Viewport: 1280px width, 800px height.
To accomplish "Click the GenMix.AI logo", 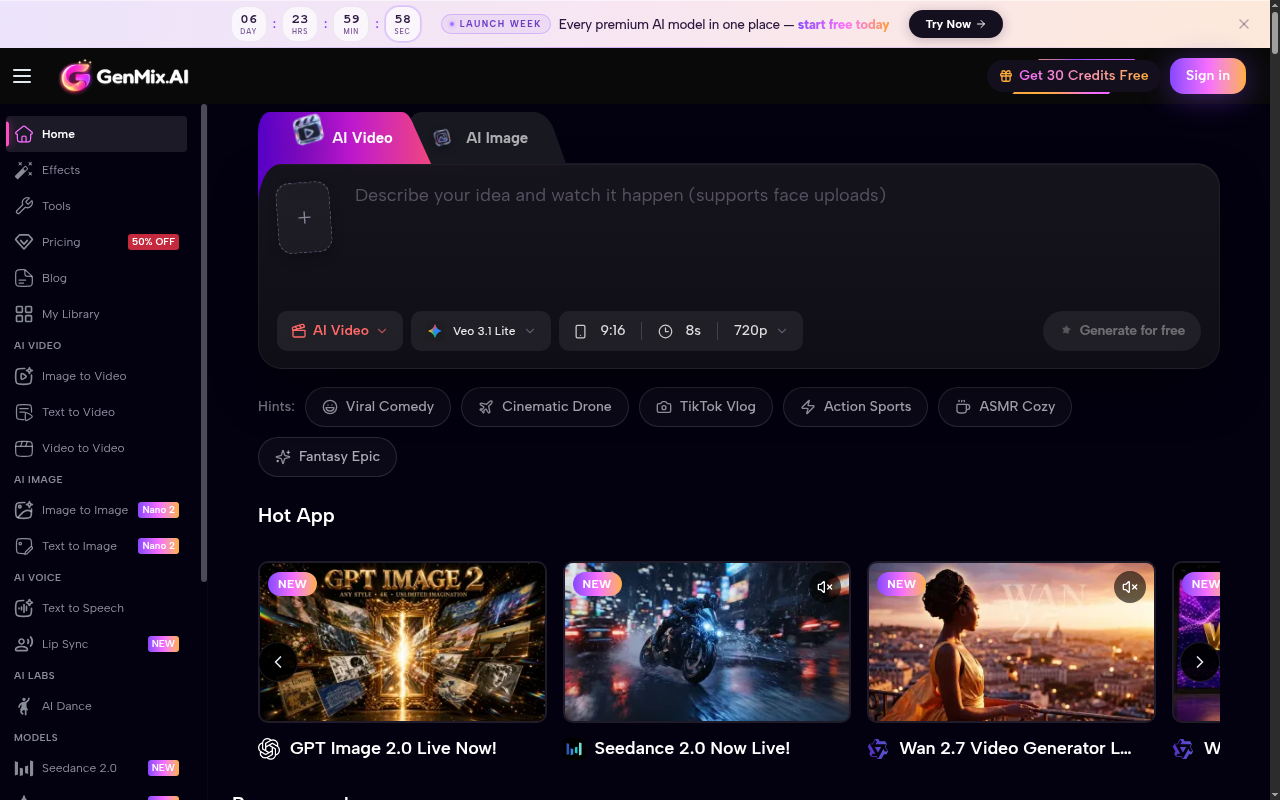I will click(x=124, y=76).
